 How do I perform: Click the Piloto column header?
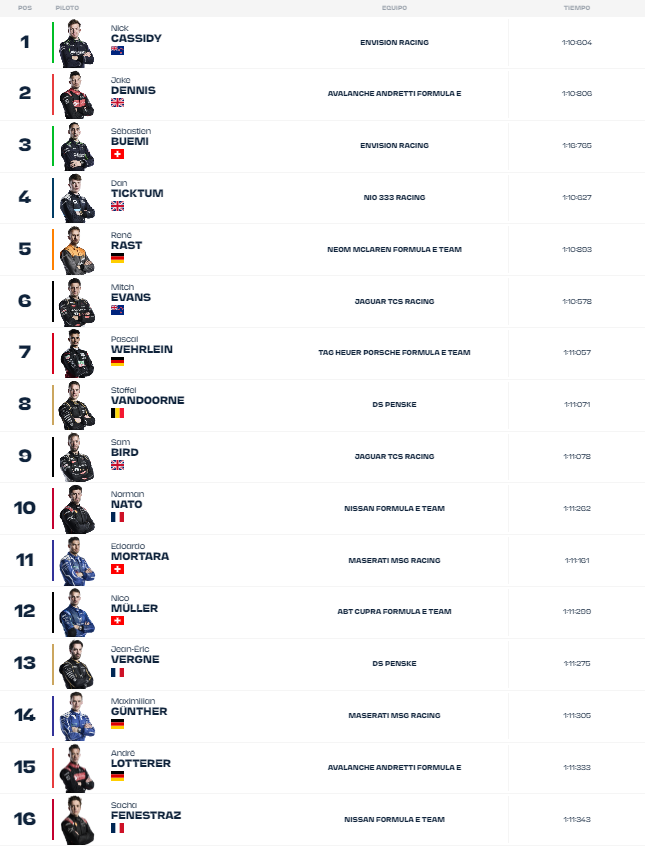coord(68,8)
